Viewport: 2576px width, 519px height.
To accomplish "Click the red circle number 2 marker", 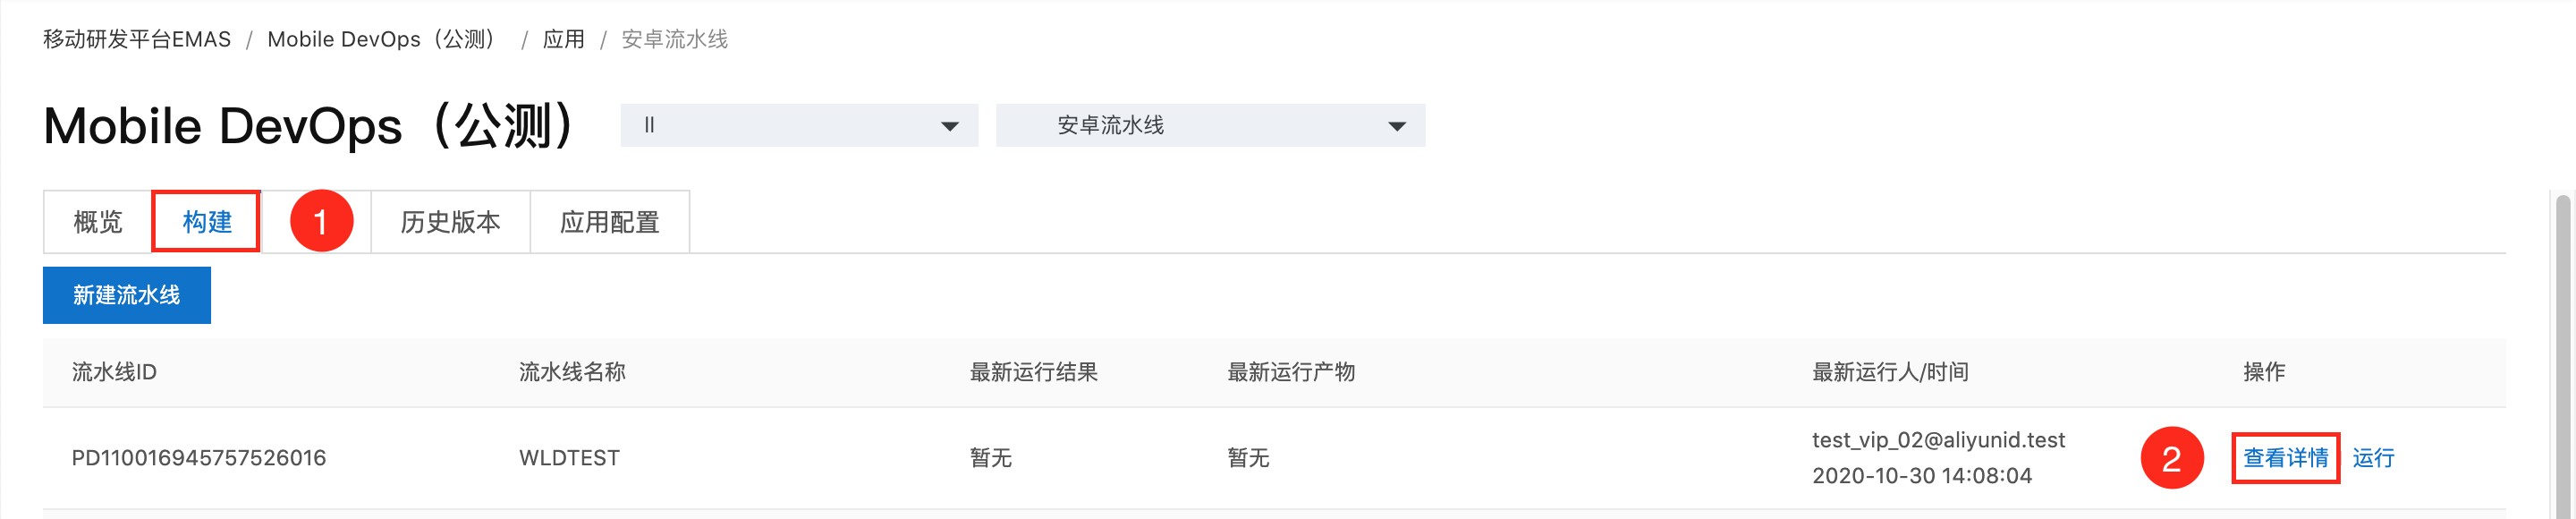I will tap(2171, 458).
